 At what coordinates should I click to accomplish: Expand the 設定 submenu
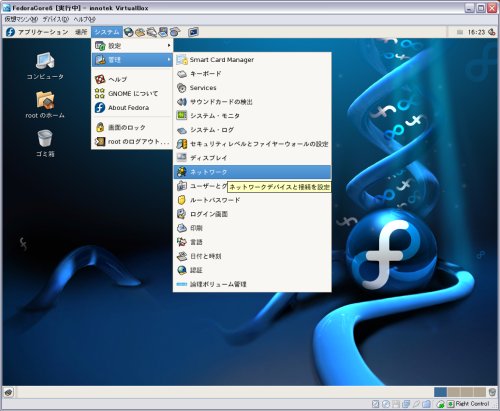click(132, 46)
